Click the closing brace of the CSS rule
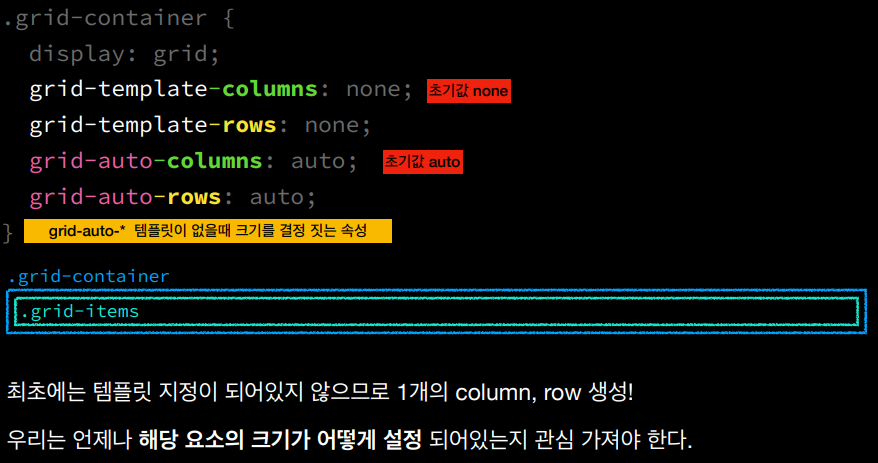Viewport: 878px width, 463px height. (7, 232)
